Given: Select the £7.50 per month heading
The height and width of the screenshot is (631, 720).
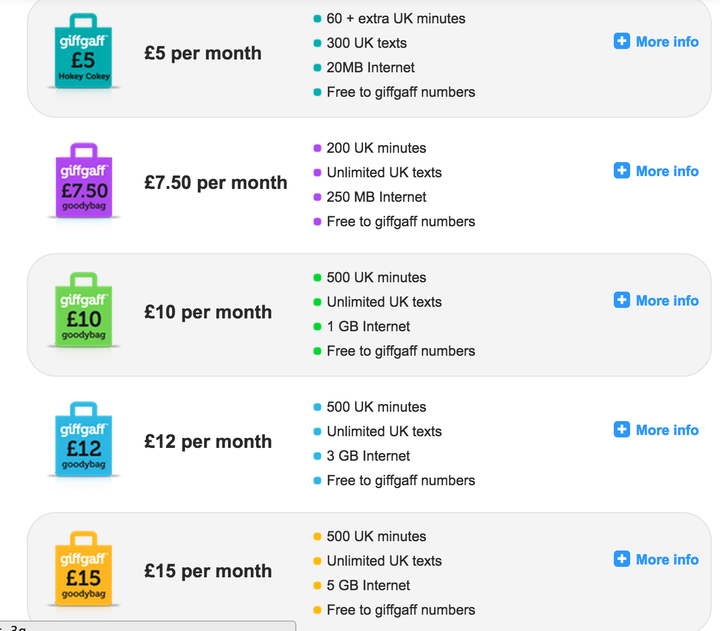Looking at the screenshot, I should [x=215, y=183].
